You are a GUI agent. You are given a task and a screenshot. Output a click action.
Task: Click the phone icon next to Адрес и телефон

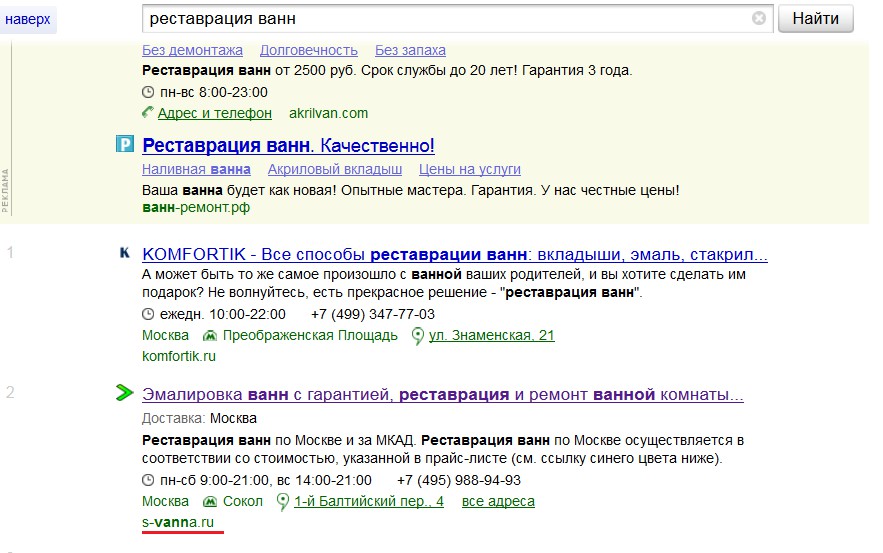148,113
